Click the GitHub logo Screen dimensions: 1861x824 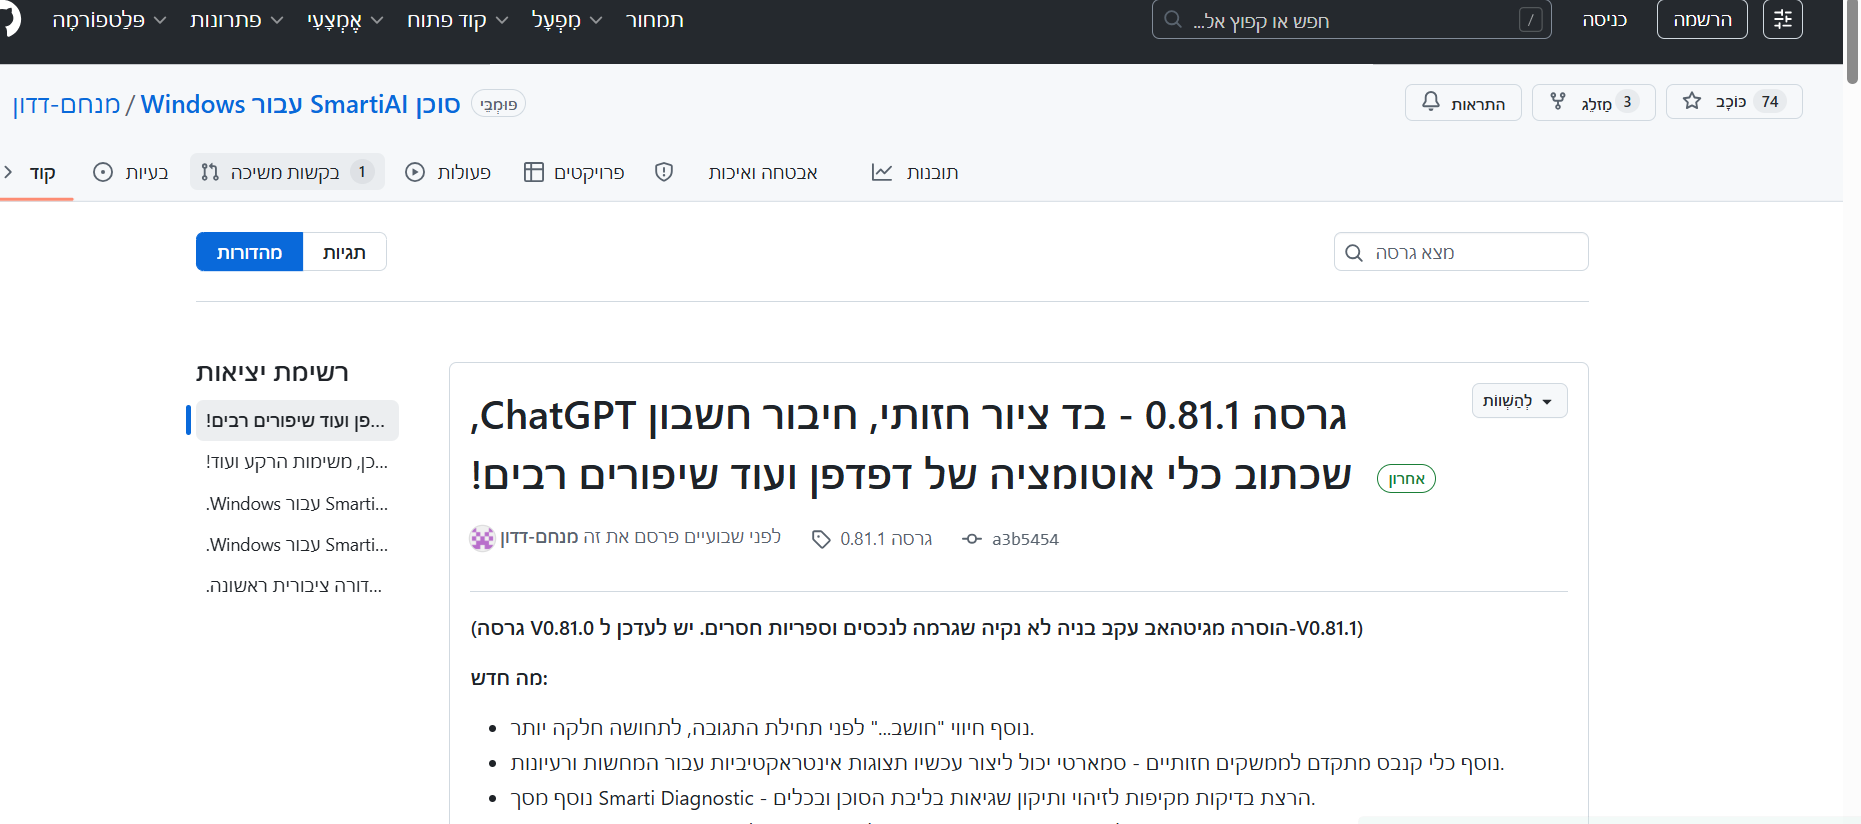[x=9, y=20]
